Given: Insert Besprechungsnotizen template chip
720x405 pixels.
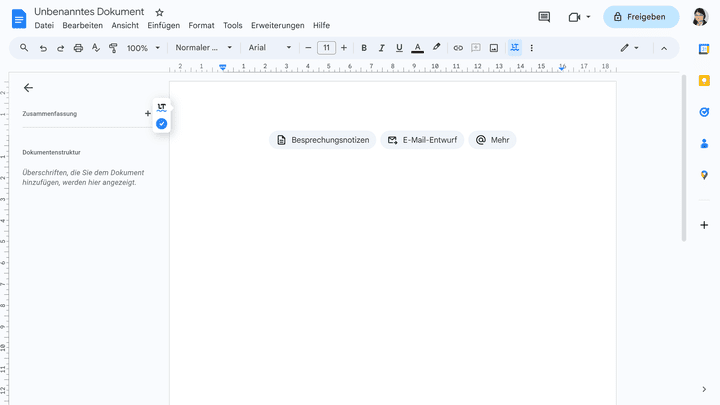Looking at the screenshot, I should point(322,140).
